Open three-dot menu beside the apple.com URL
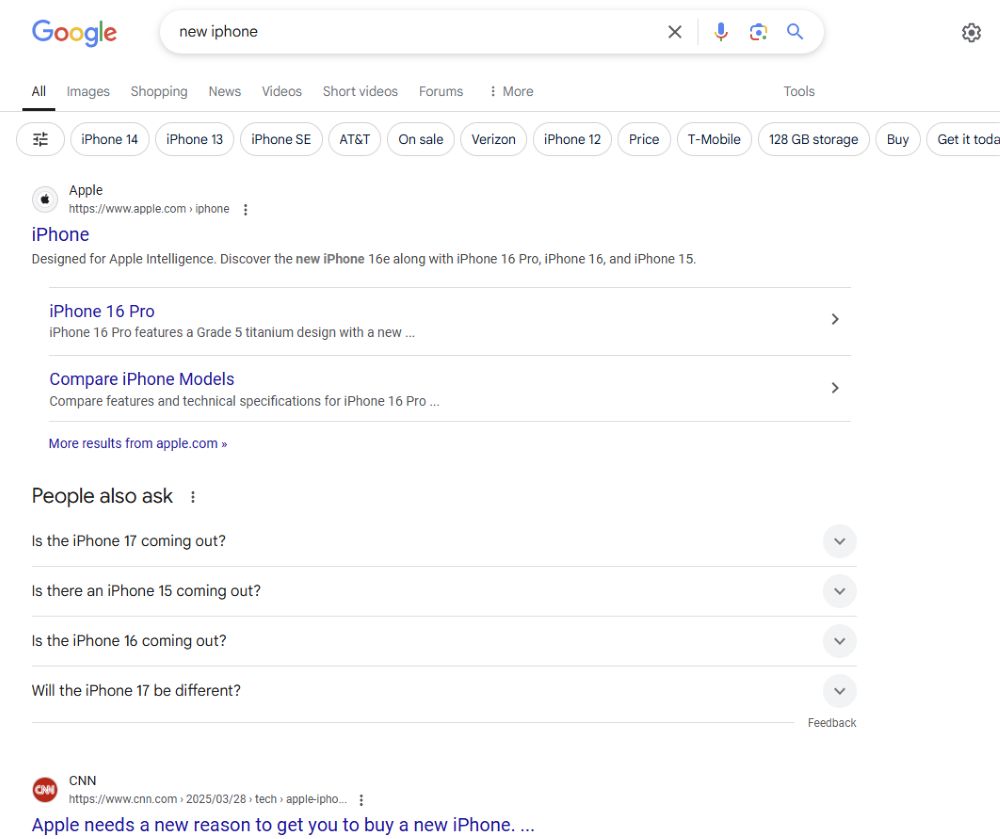Image resolution: width=1000 pixels, height=839 pixels. (x=246, y=209)
